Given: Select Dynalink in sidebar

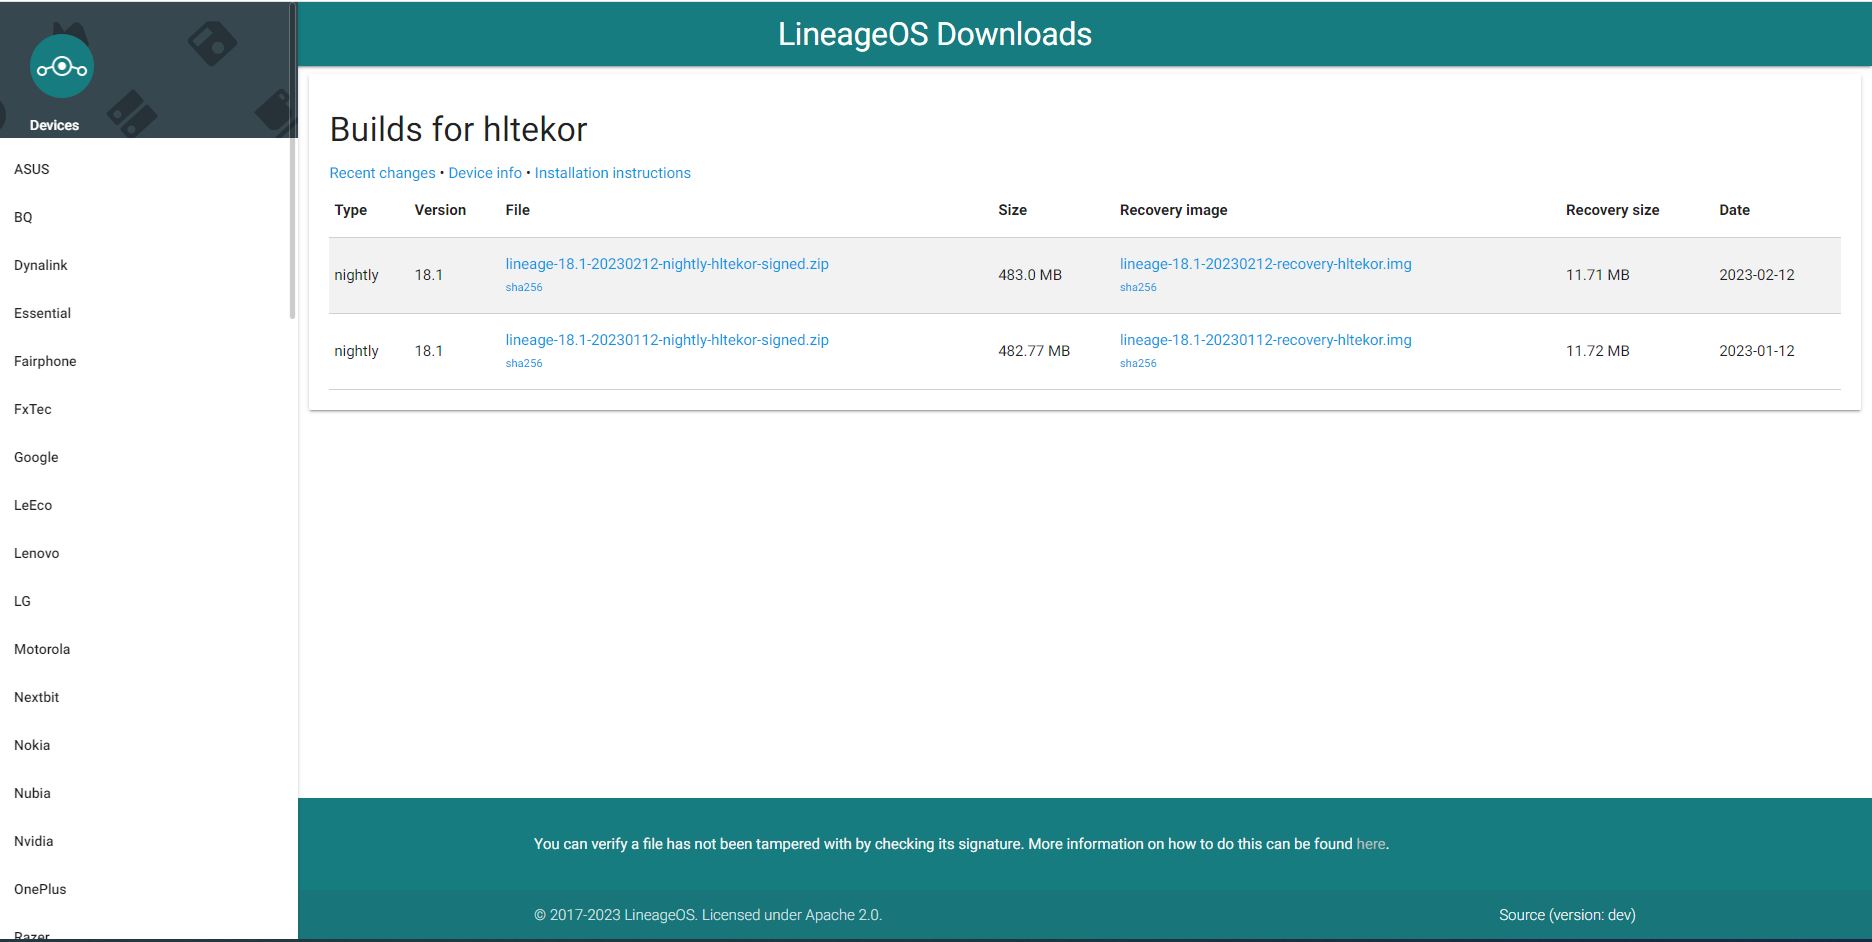Looking at the screenshot, I should click(x=41, y=265).
